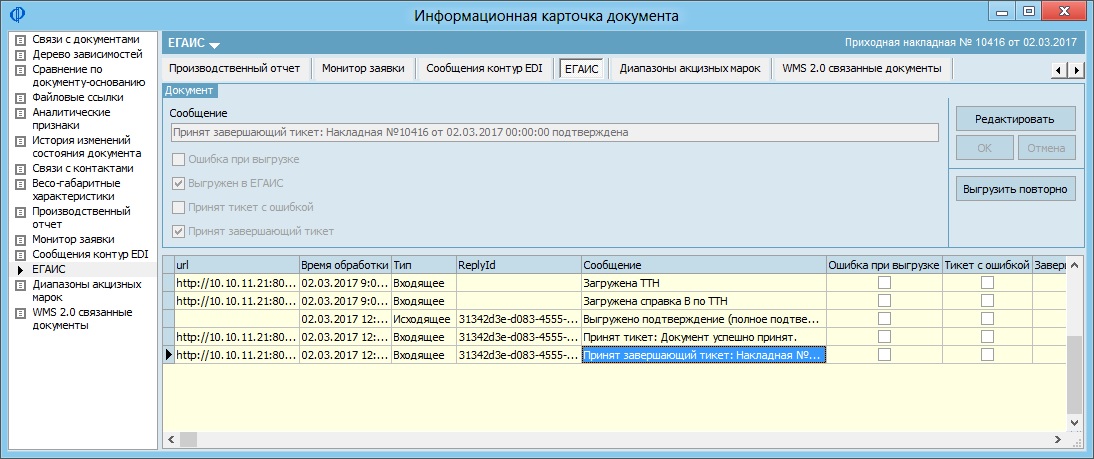The image size is (1094, 459).
Task: Open Дерево зависимостей in sidebar
Action: pos(87,54)
